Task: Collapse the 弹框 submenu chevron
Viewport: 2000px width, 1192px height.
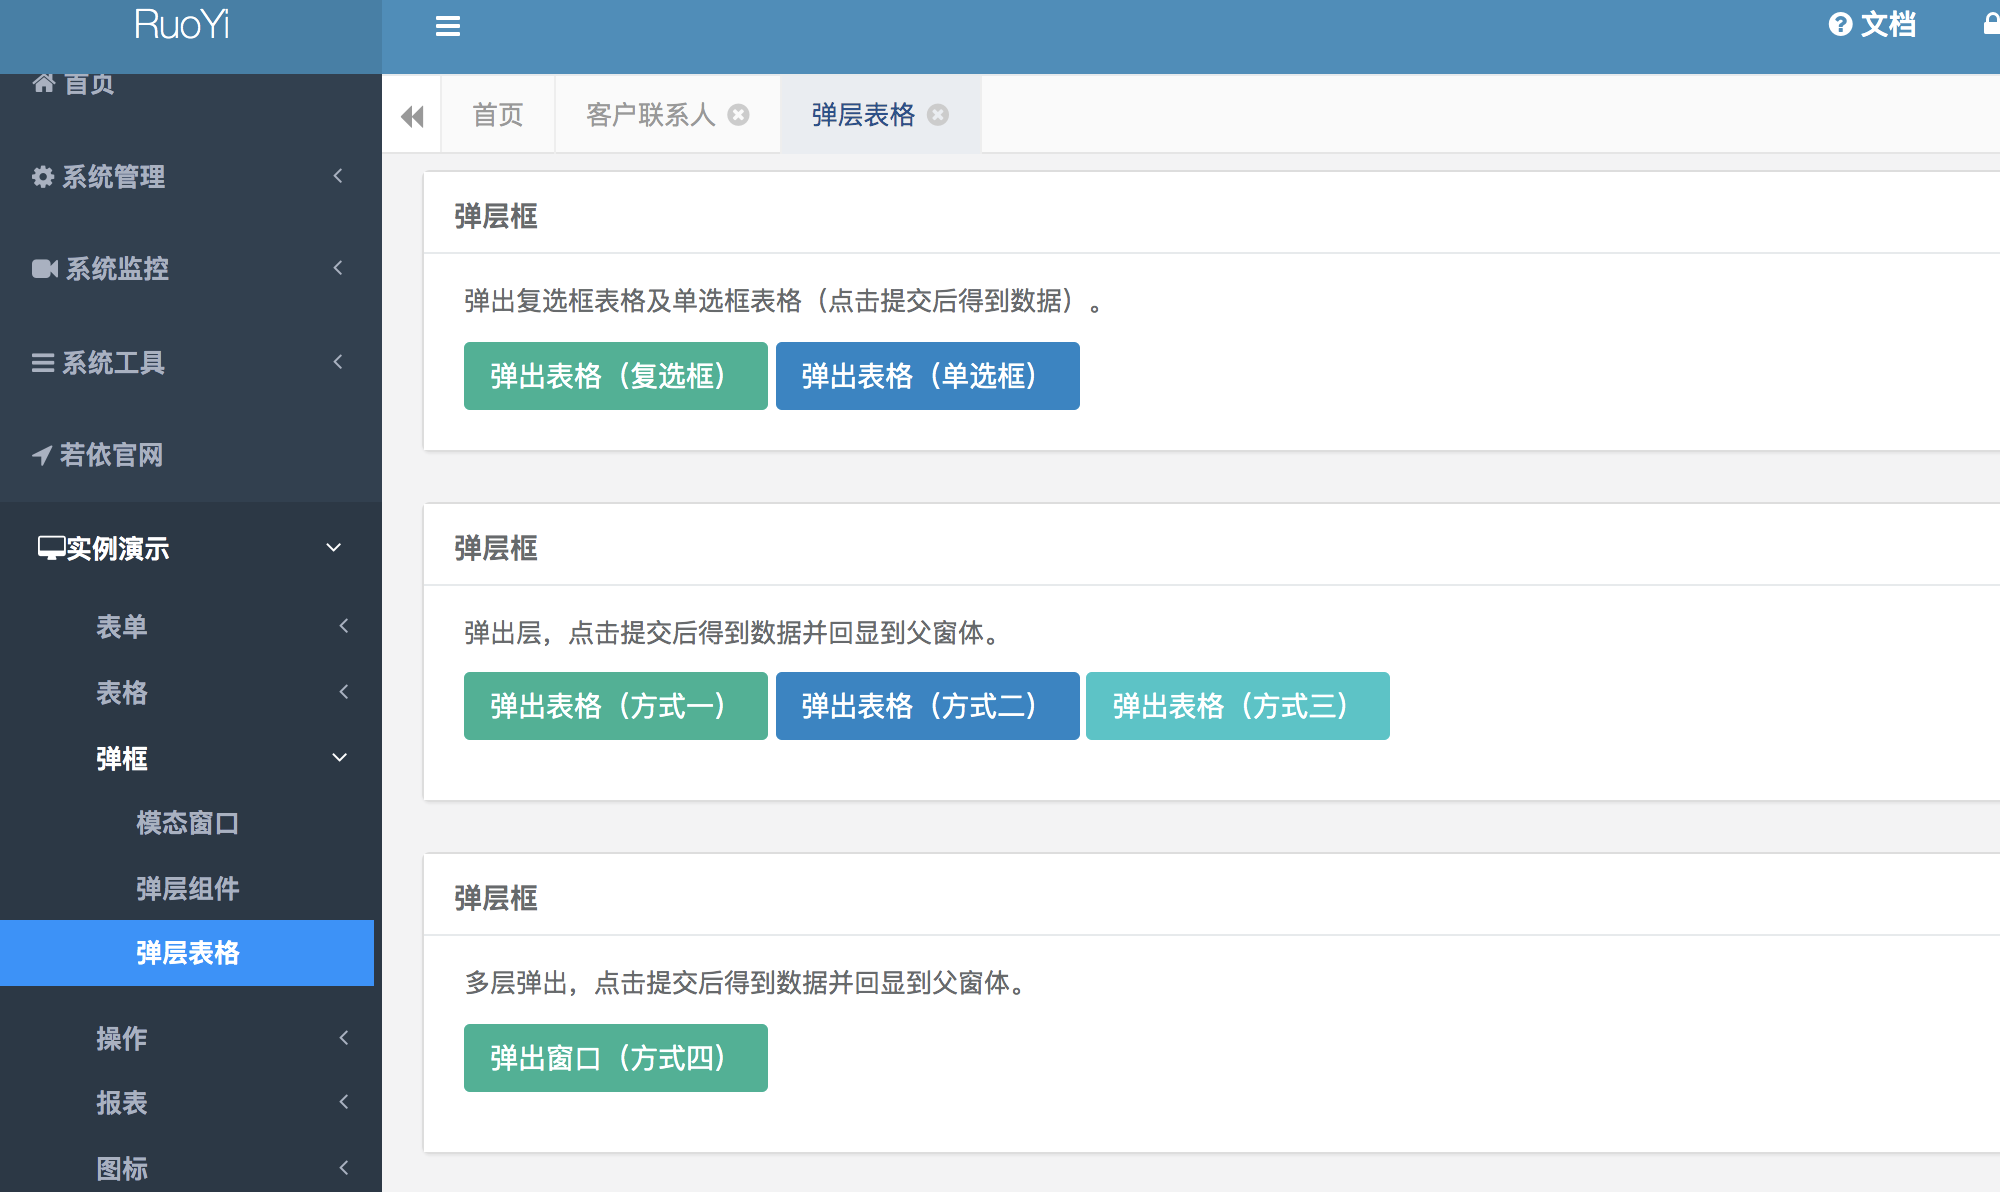Action: [x=339, y=758]
